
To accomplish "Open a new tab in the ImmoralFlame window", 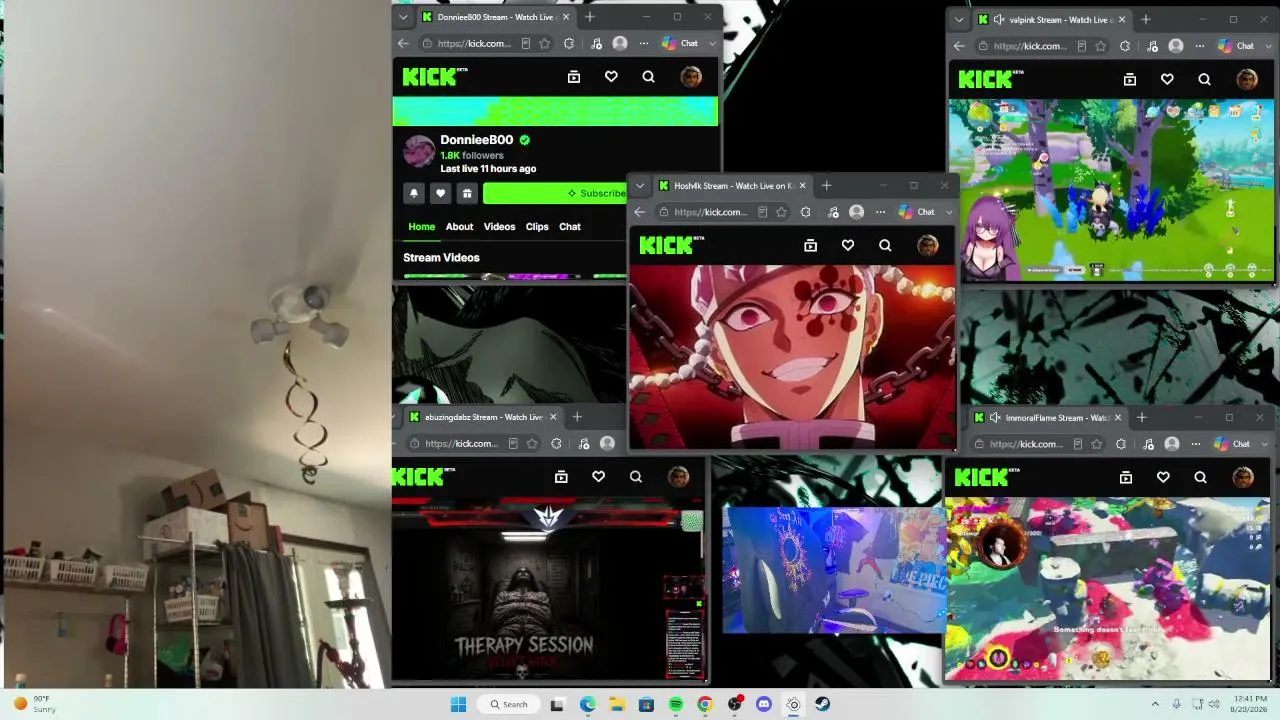I will click(x=1141, y=418).
